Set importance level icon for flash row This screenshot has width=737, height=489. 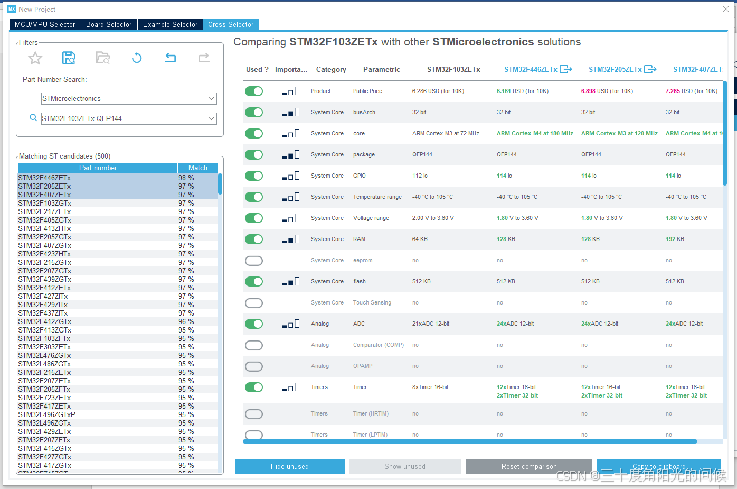tap(290, 282)
